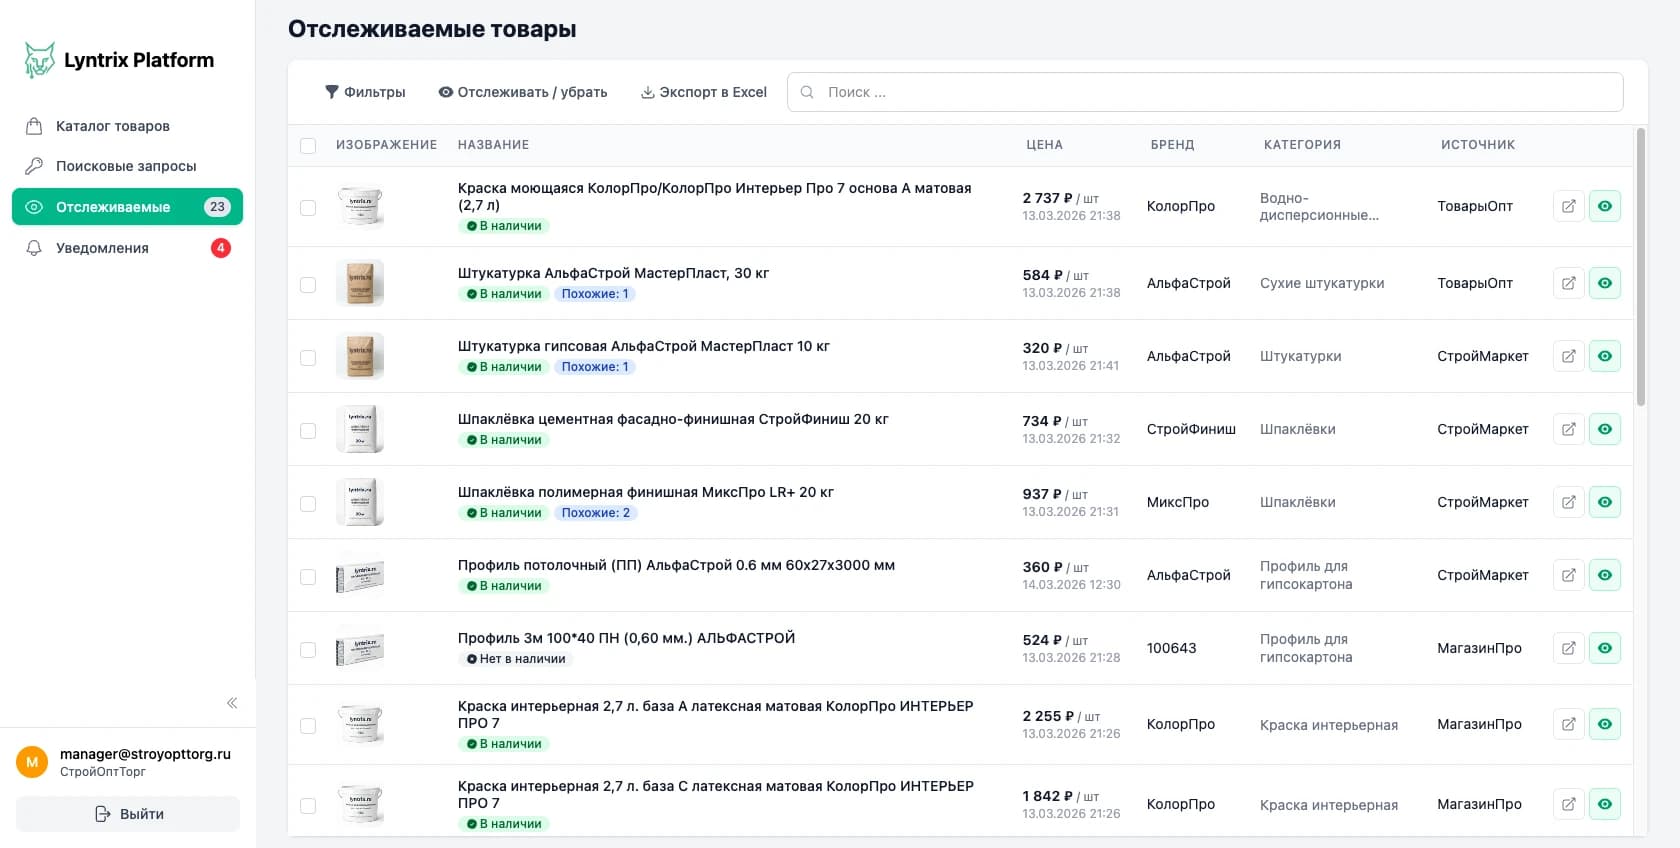Open the Фильтры filter panel

click(x=365, y=92)
